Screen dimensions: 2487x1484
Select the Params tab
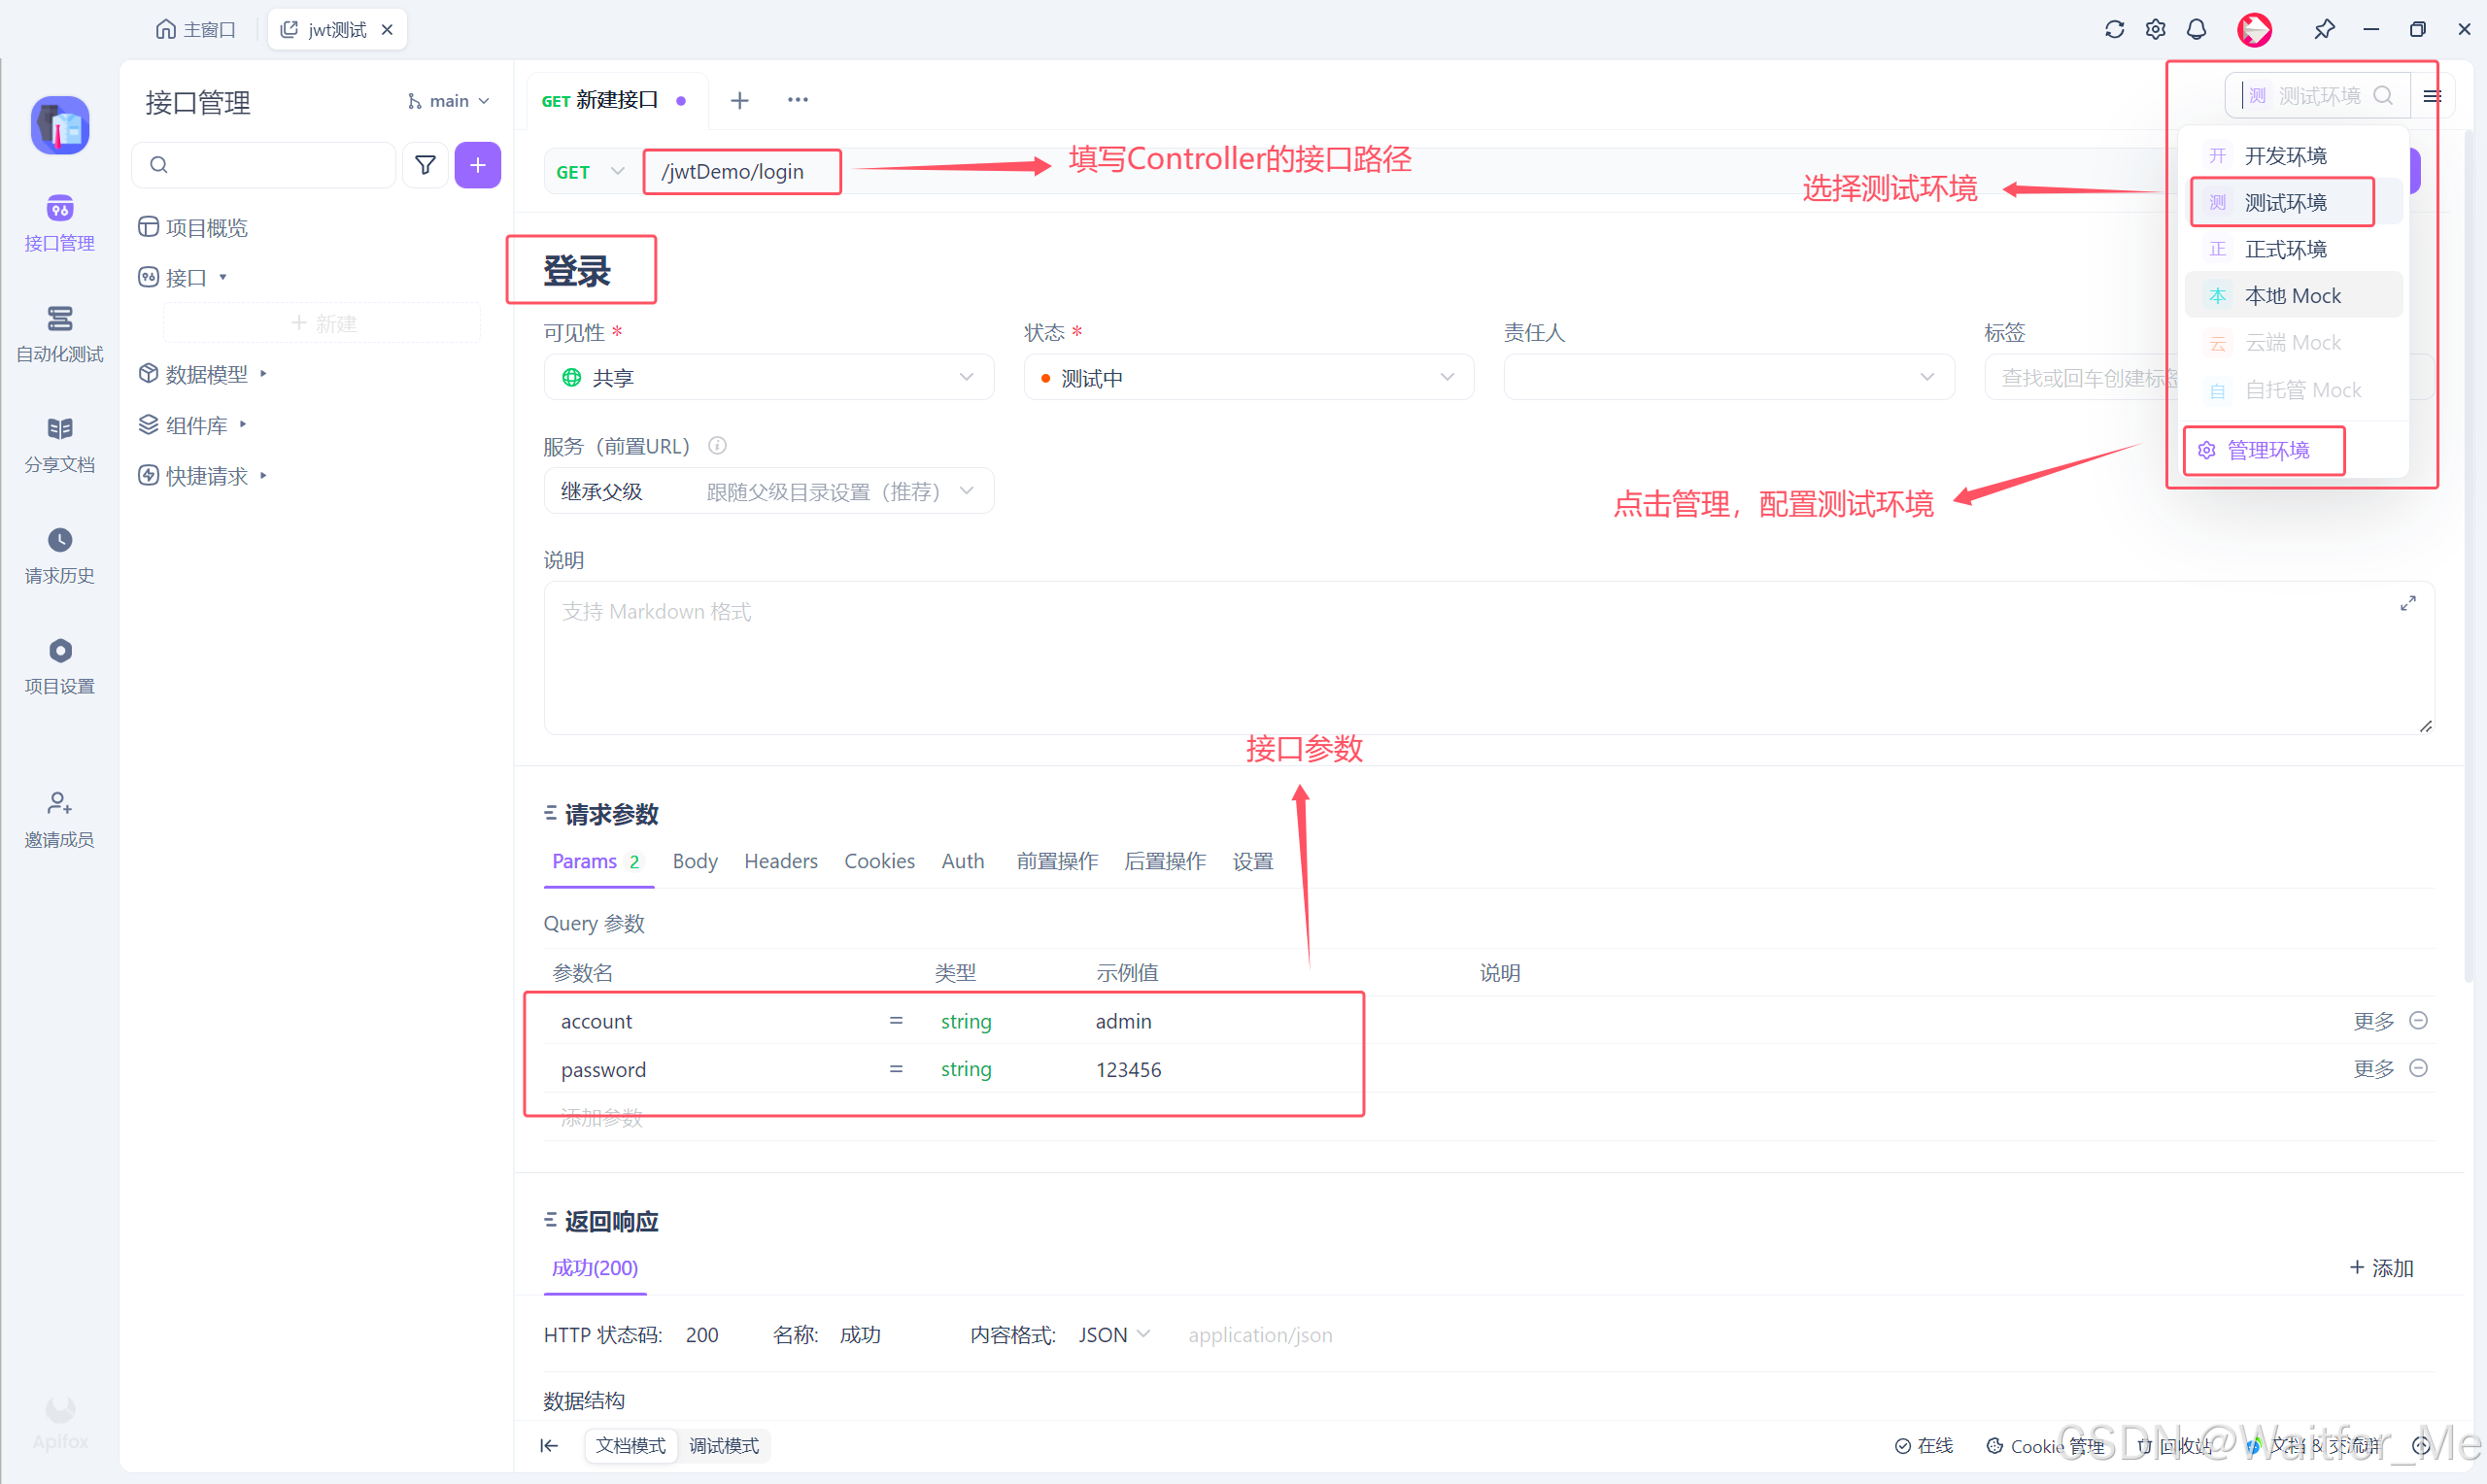point(598,862)
